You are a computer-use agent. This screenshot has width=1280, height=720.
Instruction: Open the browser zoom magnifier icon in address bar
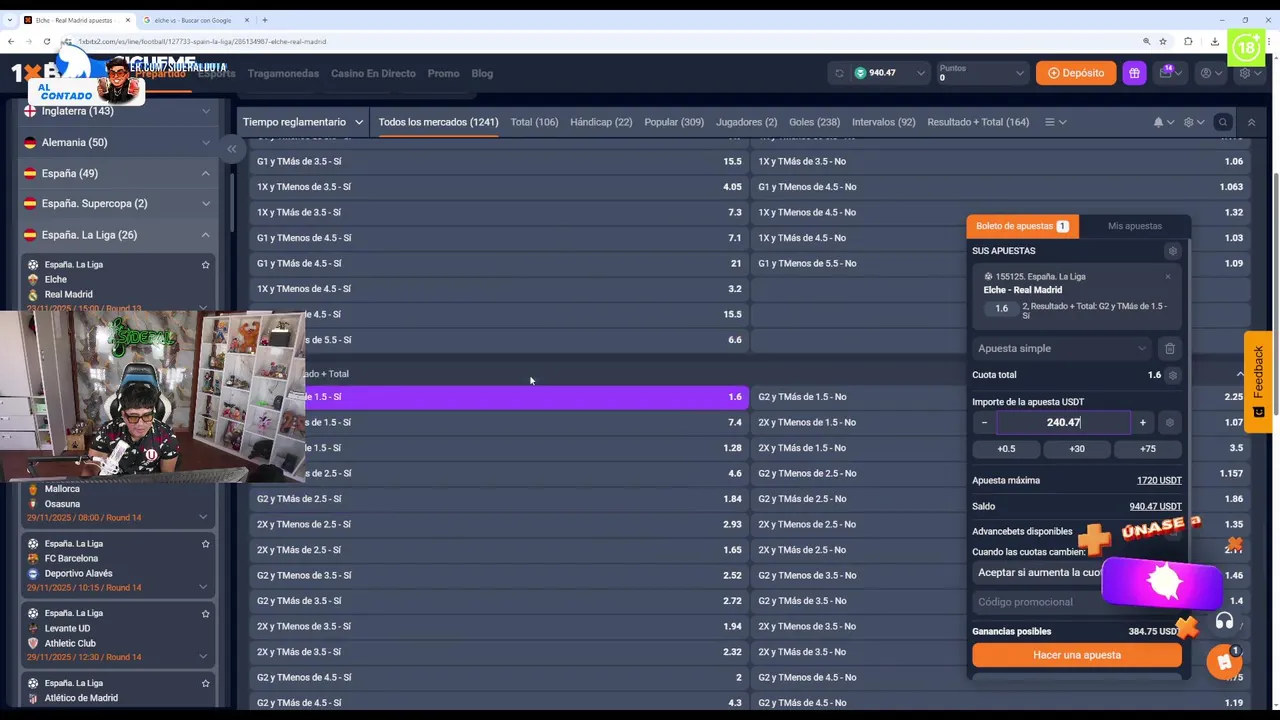pyautogui.click(x=1146, y=41)
